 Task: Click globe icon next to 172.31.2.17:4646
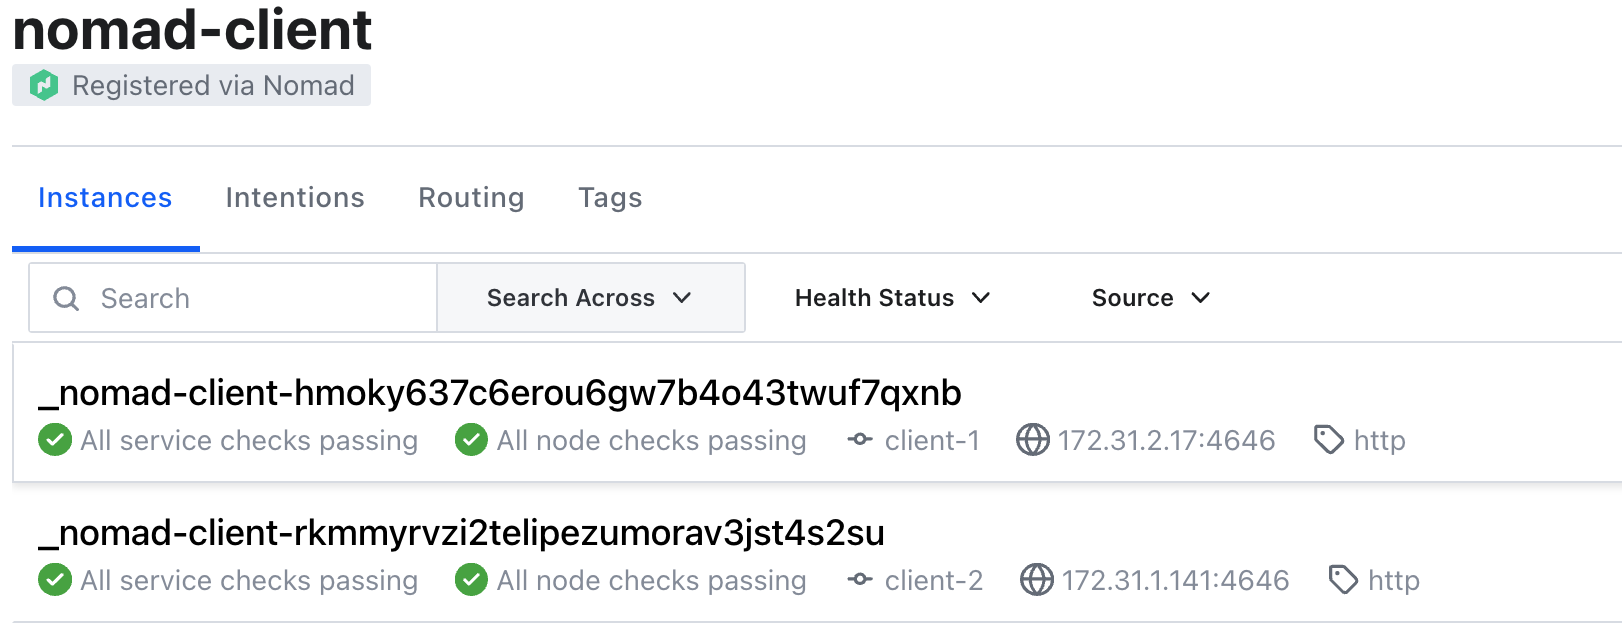point(1033,440)
